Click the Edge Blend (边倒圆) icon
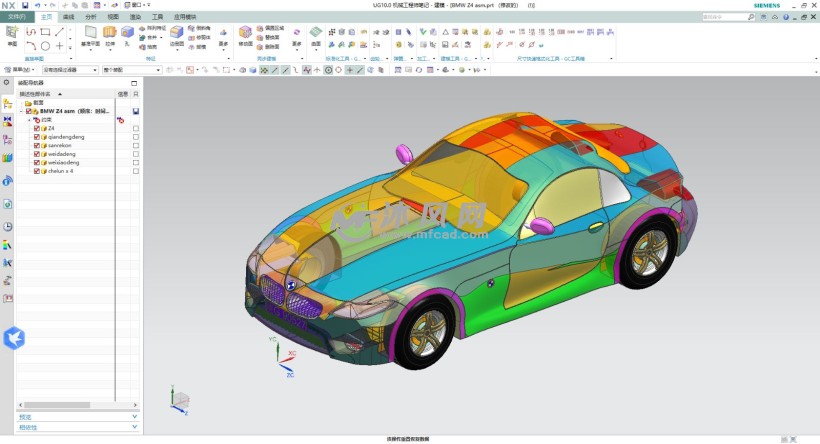The height and width of the screenshot is (444, 820). tap(177, 33)
